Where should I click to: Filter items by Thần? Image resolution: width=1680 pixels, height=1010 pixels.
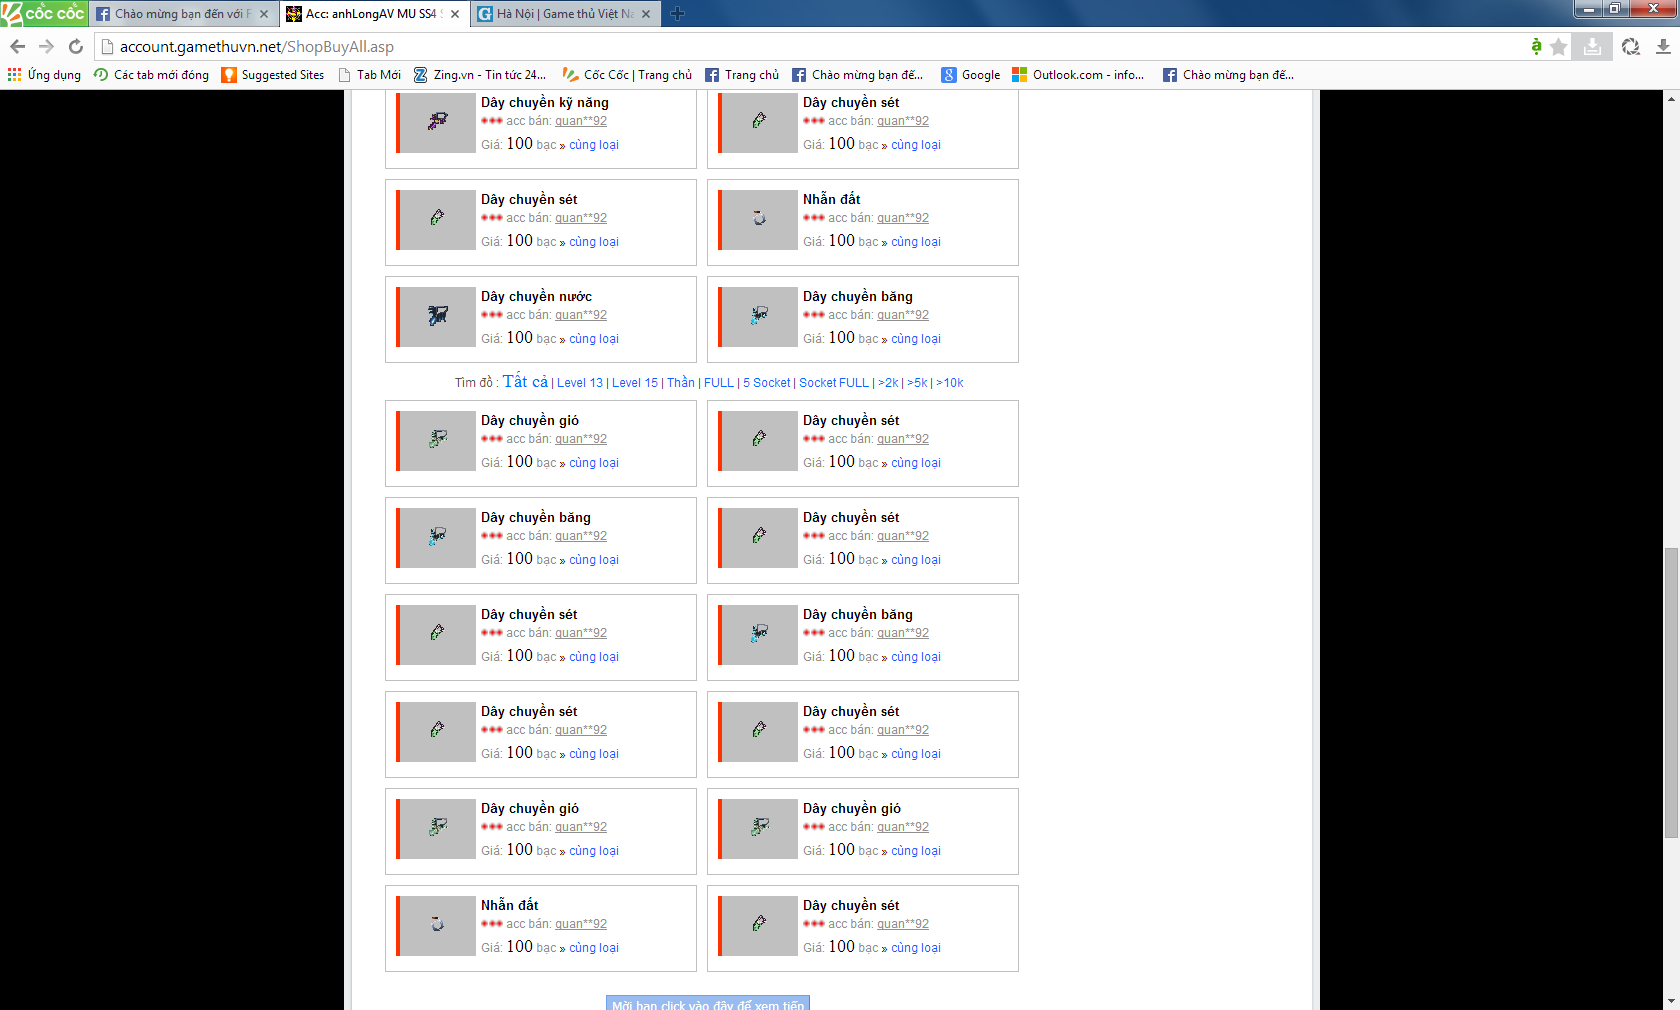[x=681, y=383]
